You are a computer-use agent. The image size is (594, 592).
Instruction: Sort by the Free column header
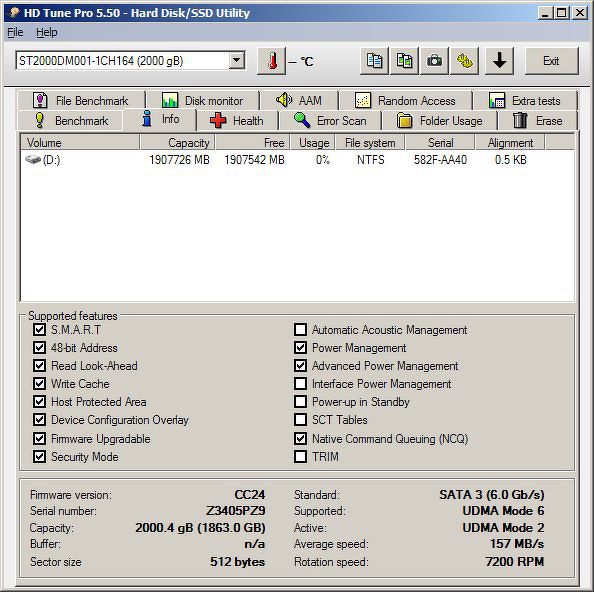point(252,142)
